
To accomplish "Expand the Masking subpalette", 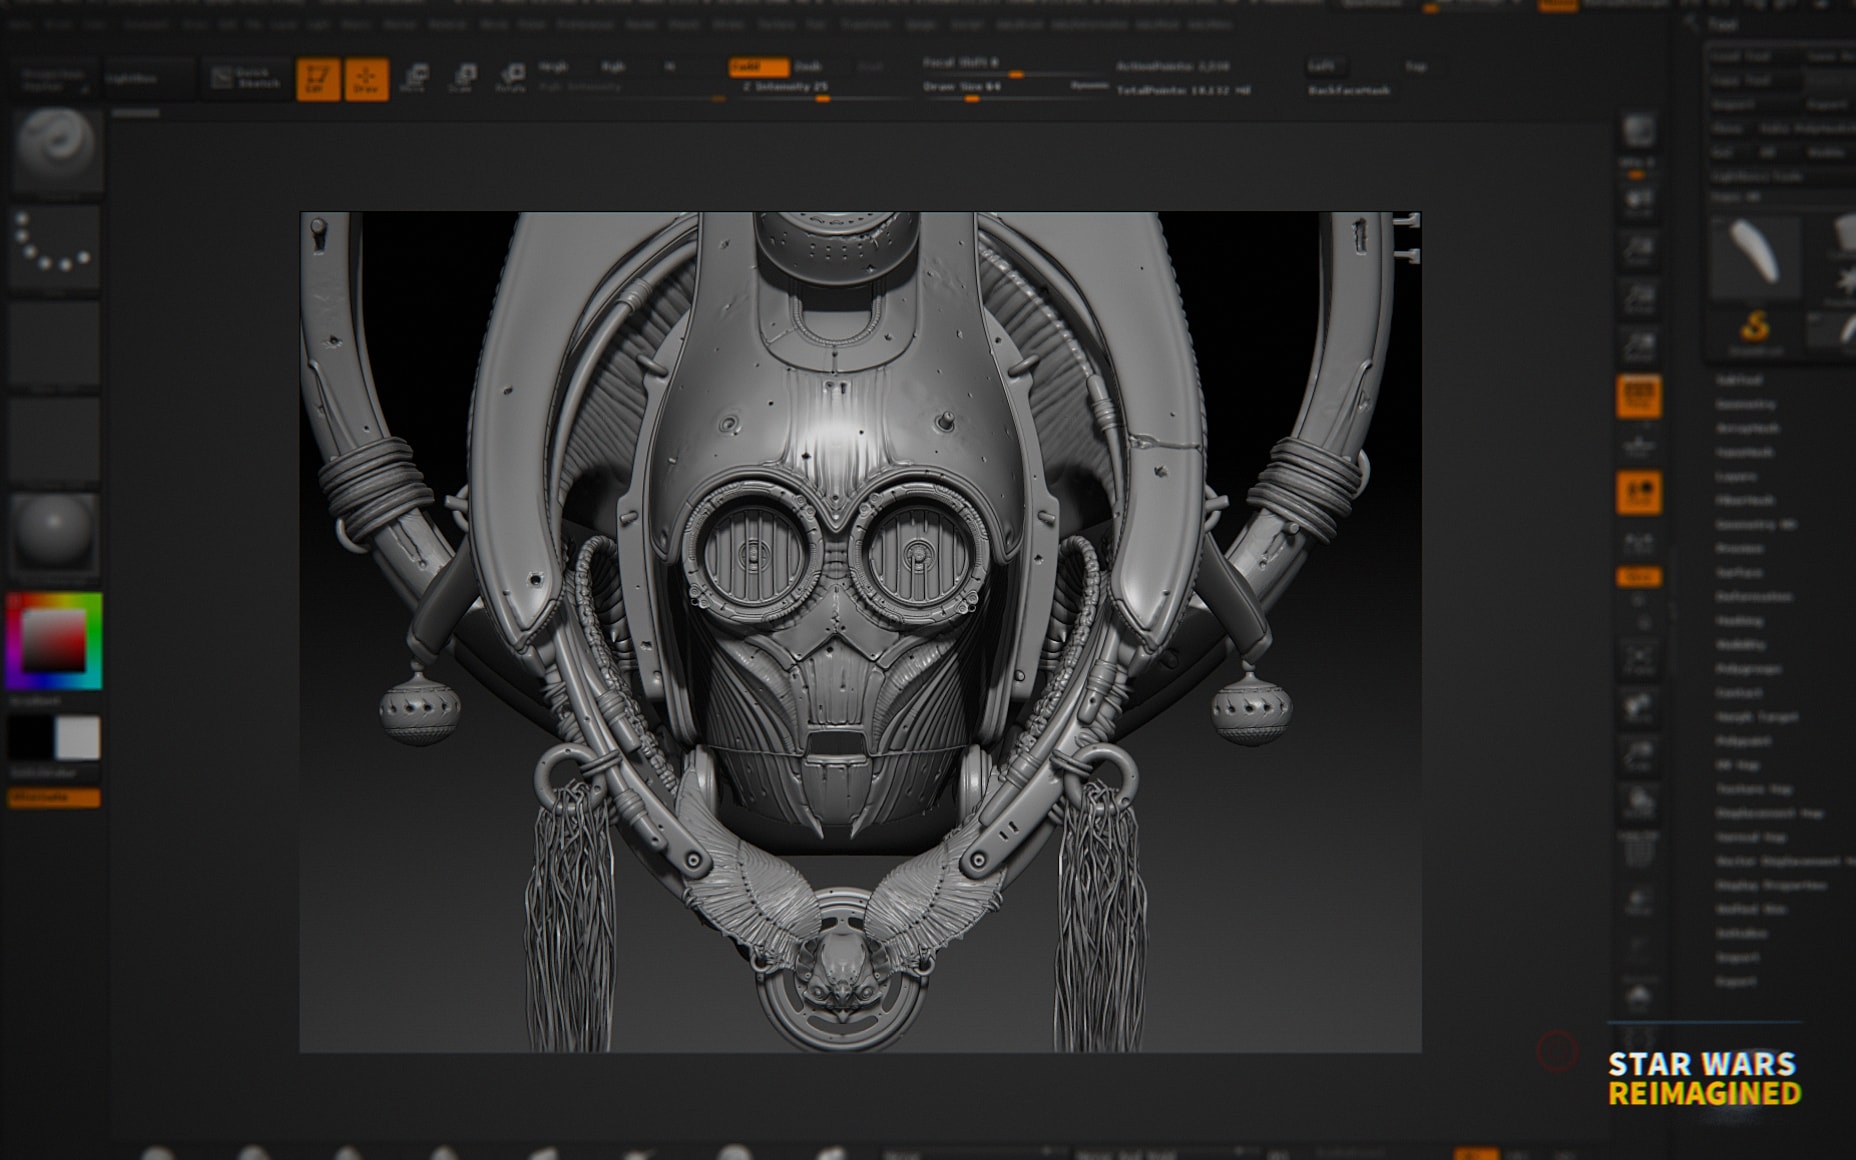I will pos(1739,621).
